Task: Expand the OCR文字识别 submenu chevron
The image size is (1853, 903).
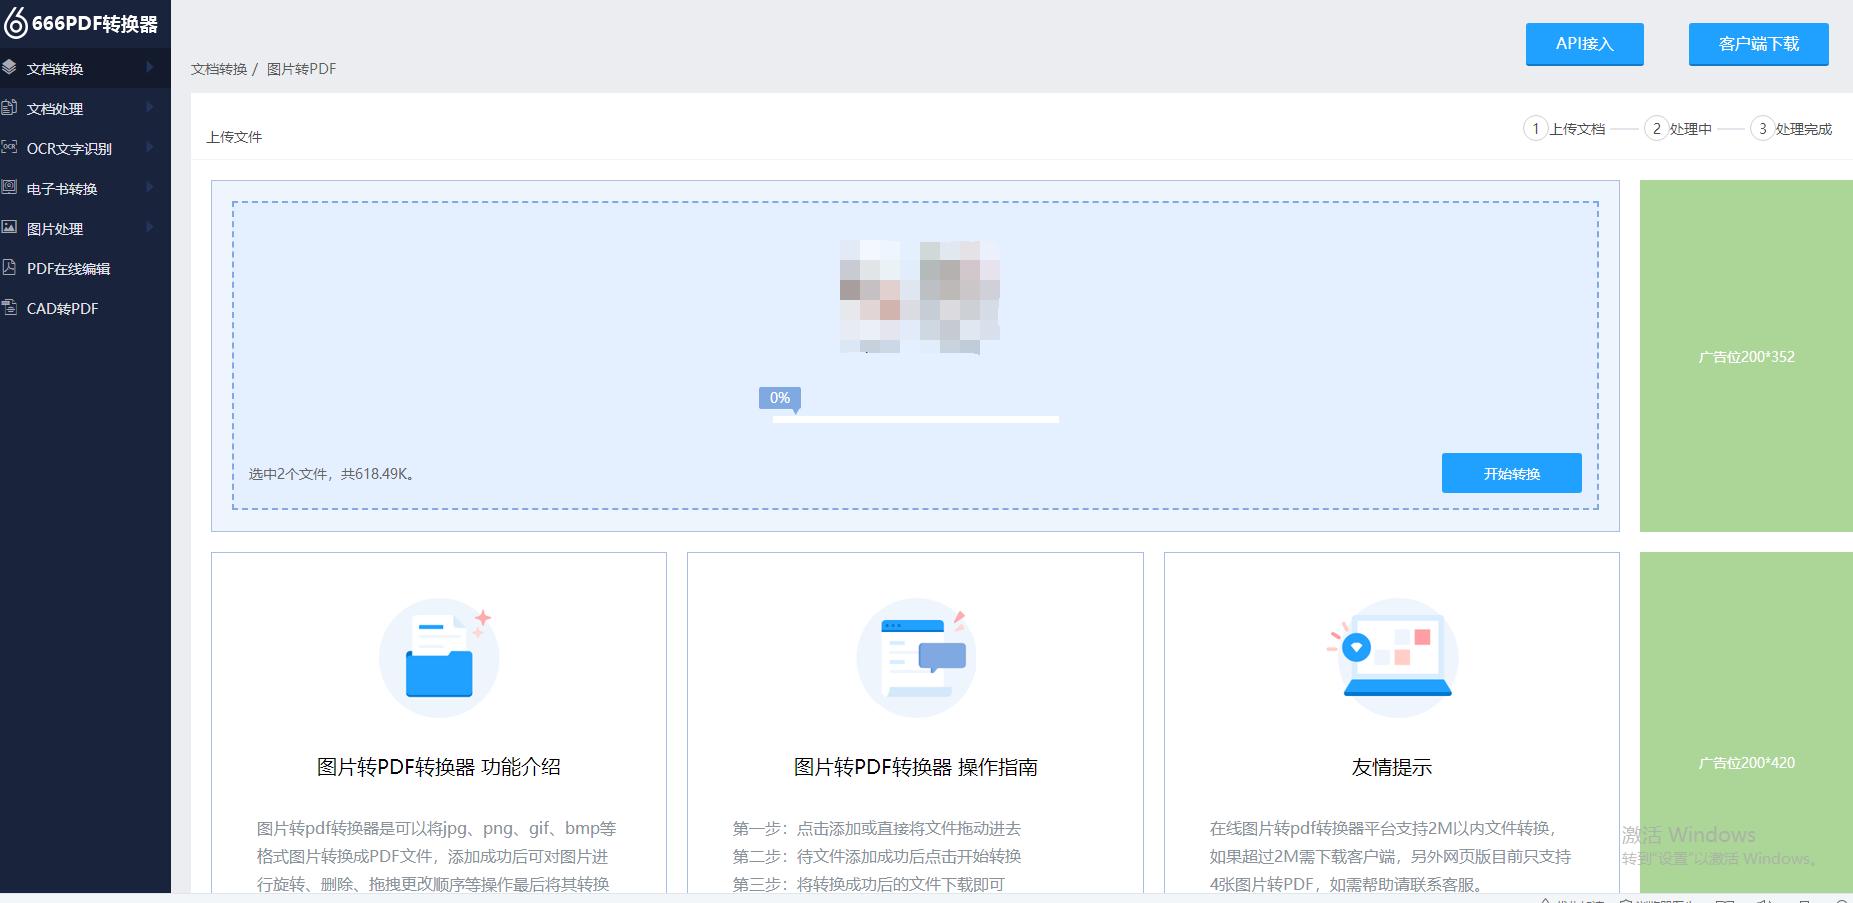Action: [x=152, y=148]
